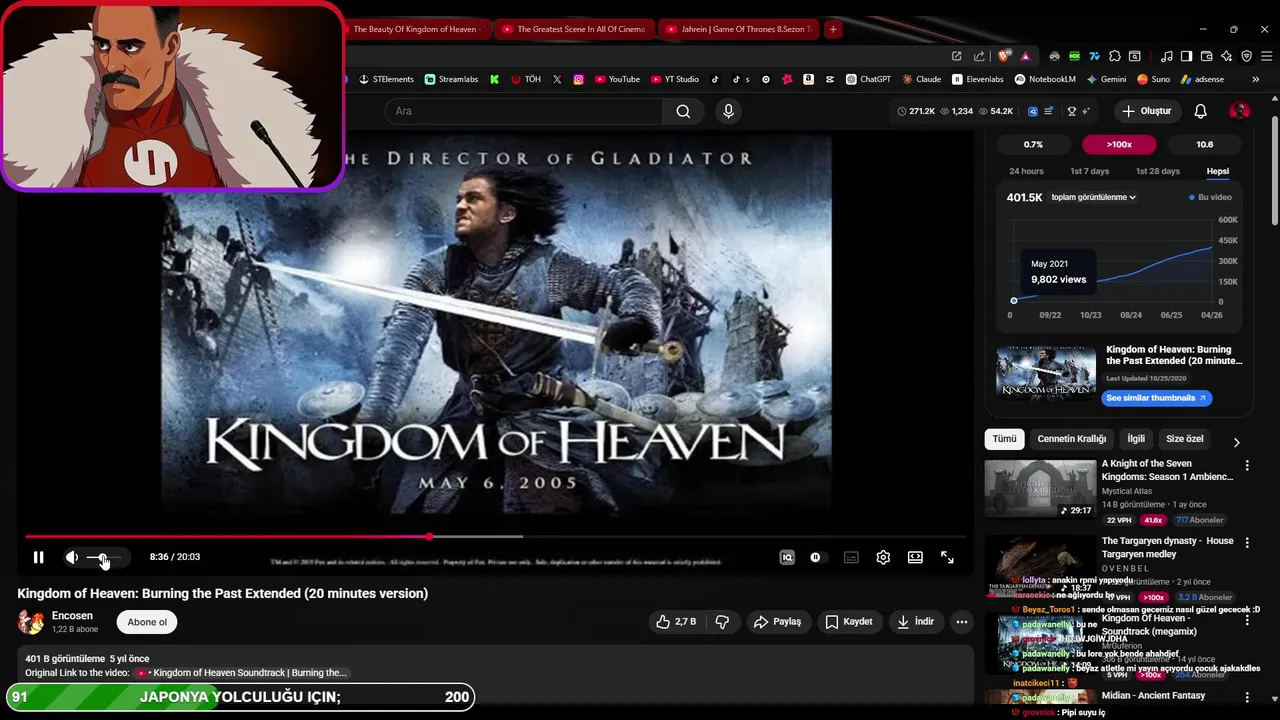
Task: Open the Oluştur create menu
Action: [x=1146, y=111]
